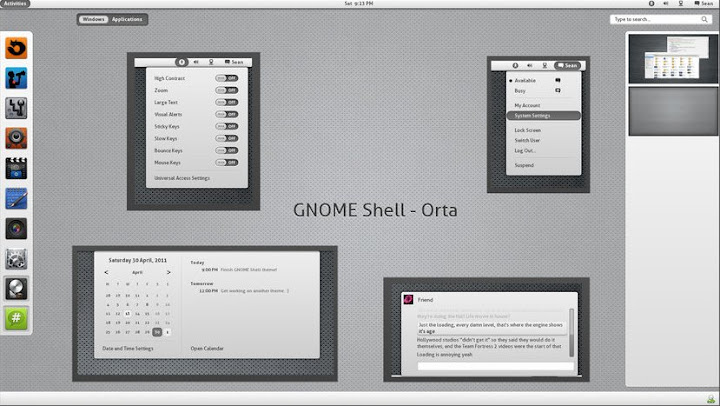720x406 pixels.
Task: Click Open Calendar link
Action: (207, 349)
